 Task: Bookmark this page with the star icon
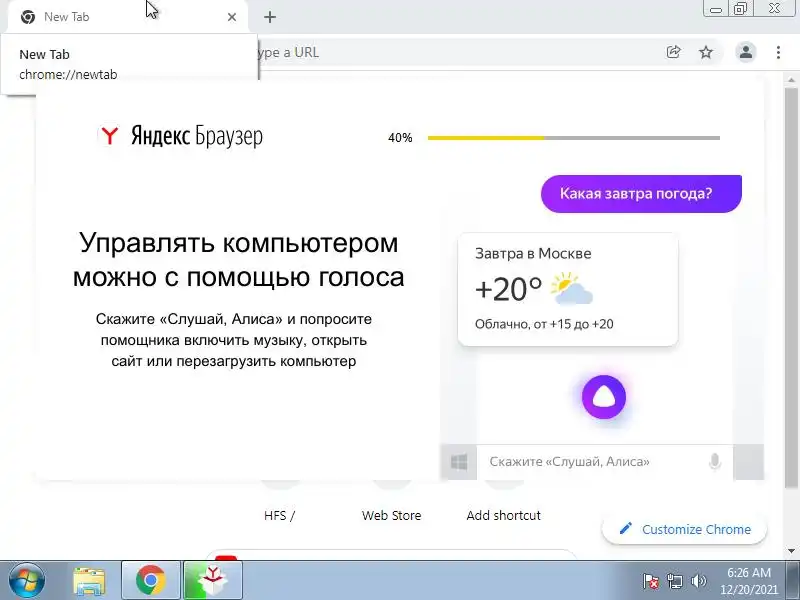pos(706,52)
